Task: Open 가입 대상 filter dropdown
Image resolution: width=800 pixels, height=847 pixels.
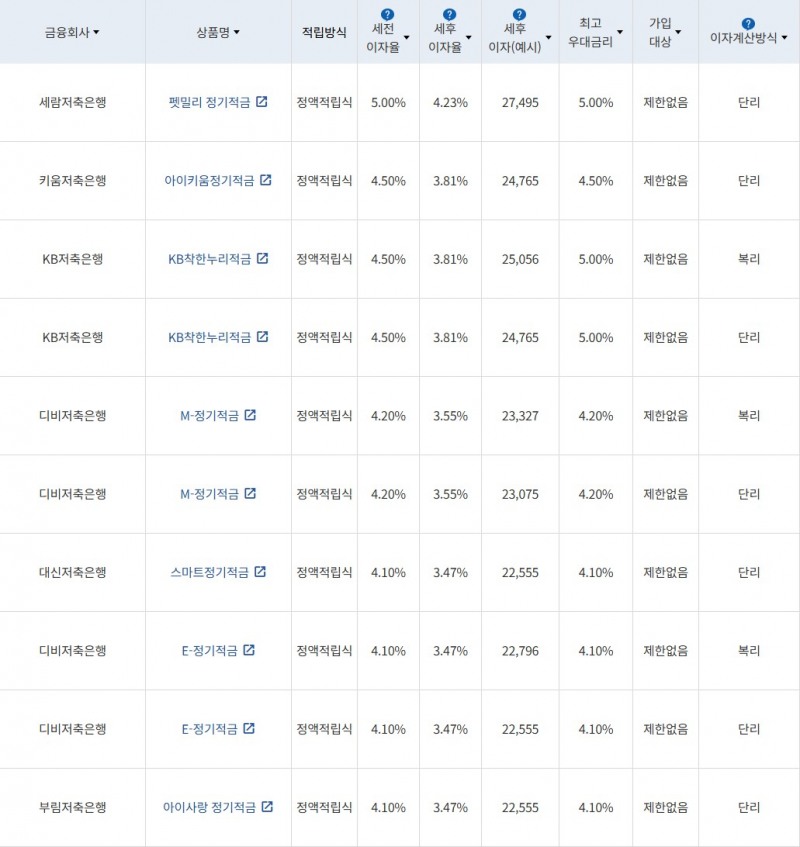Action: [678, 32]
